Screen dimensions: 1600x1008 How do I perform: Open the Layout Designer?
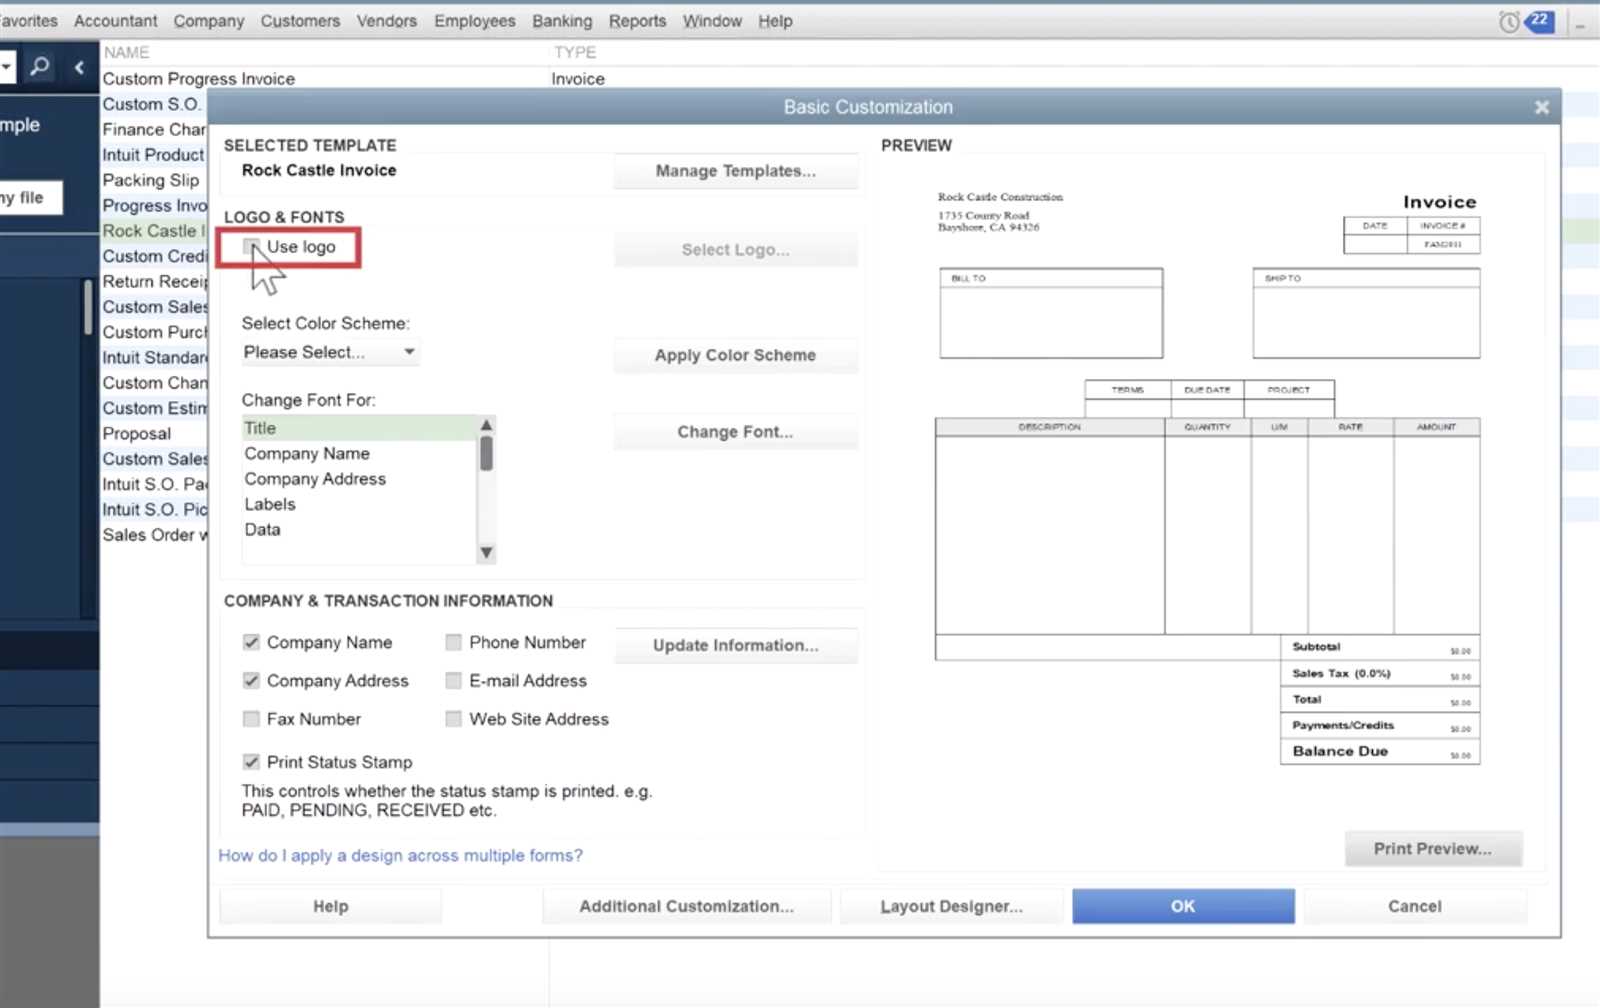(x=951, y=906)
